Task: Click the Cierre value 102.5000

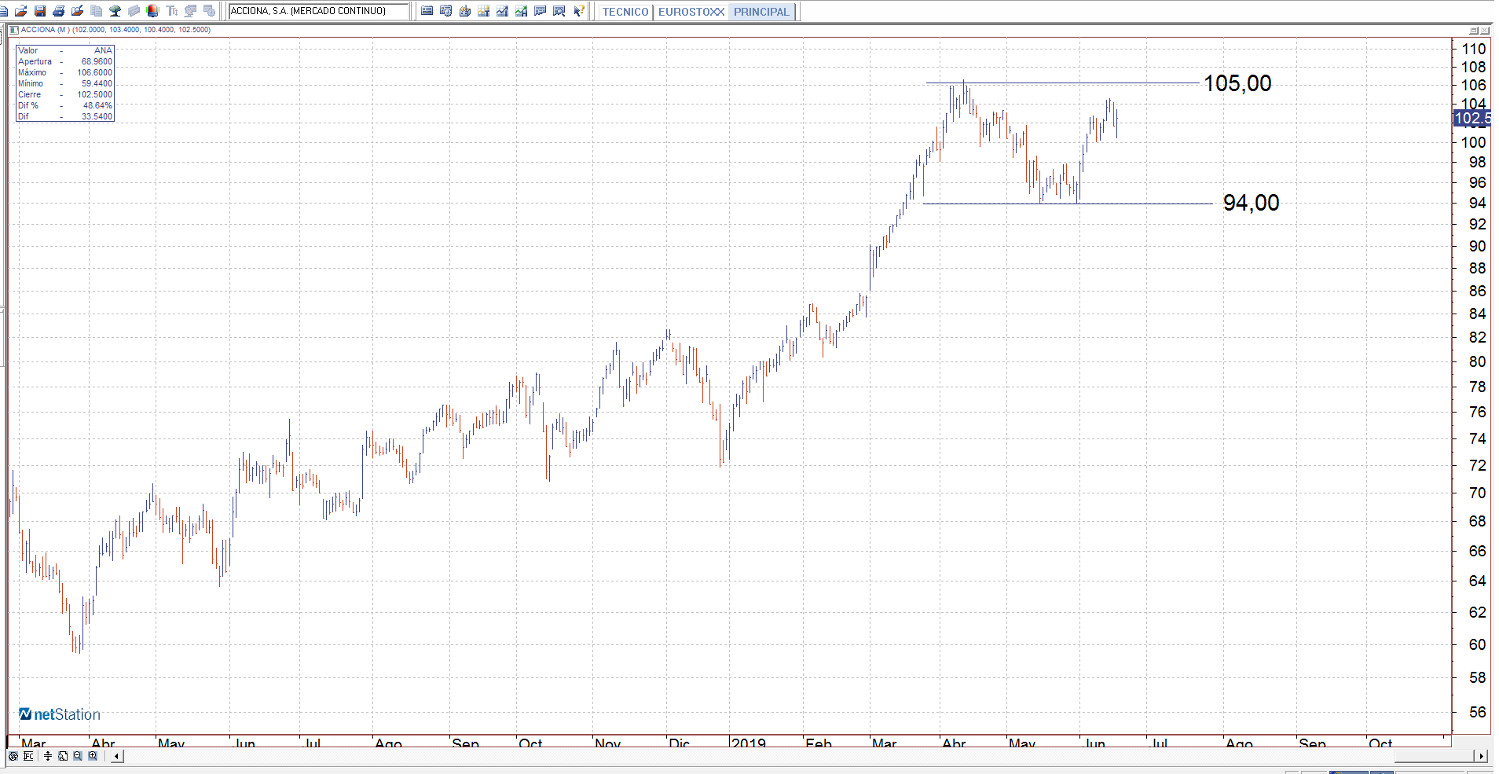Action: 95,94
